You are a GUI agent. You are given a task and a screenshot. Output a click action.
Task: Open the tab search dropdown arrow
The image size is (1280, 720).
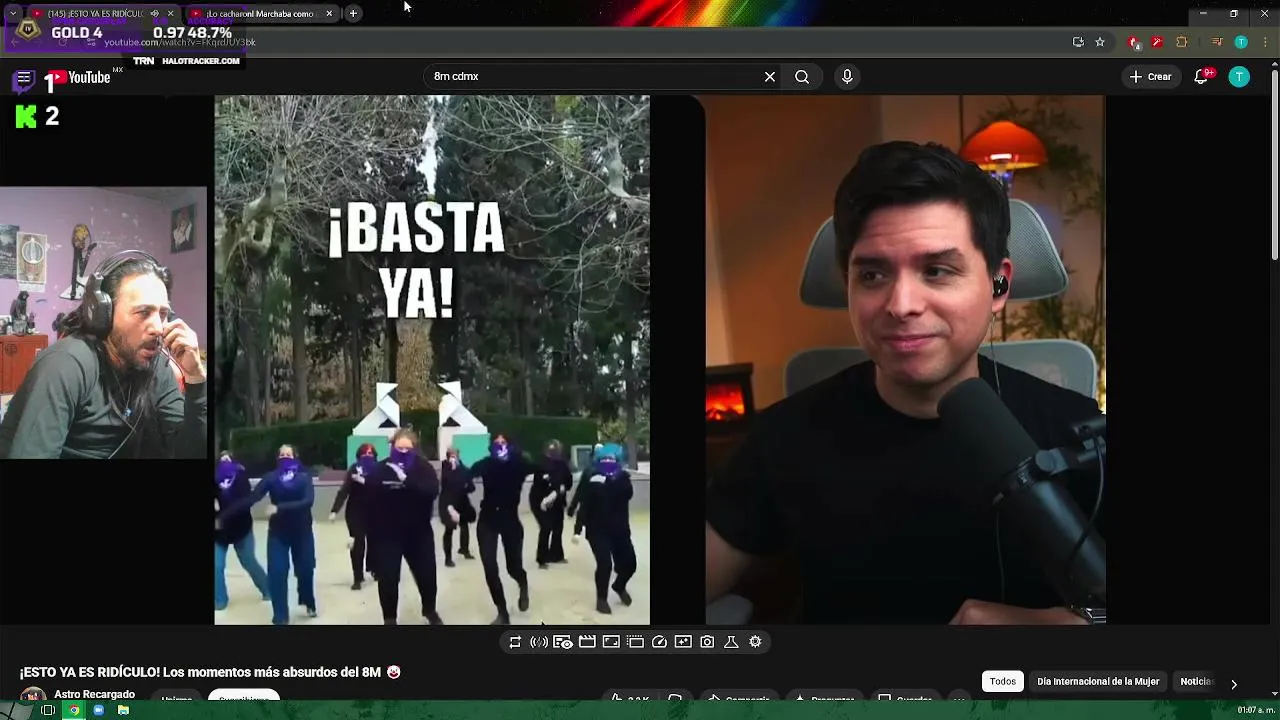click(12, 13)
